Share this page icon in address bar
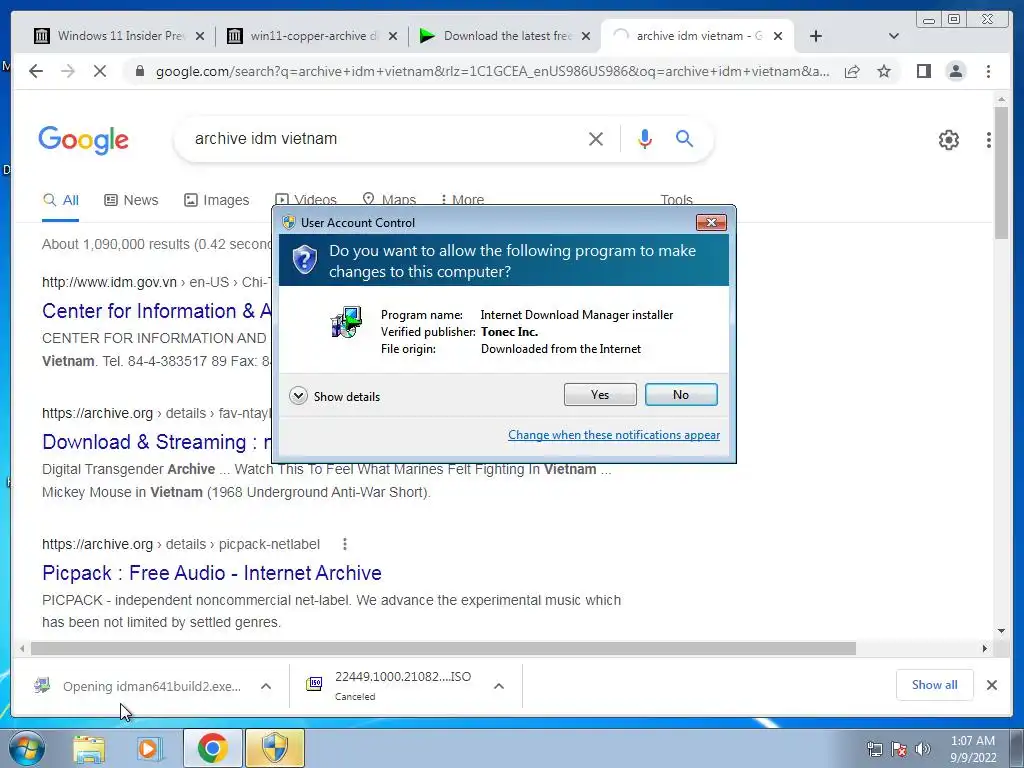Image resolution: width=1024 pixels, height=768 pixels. pos(852,71)
